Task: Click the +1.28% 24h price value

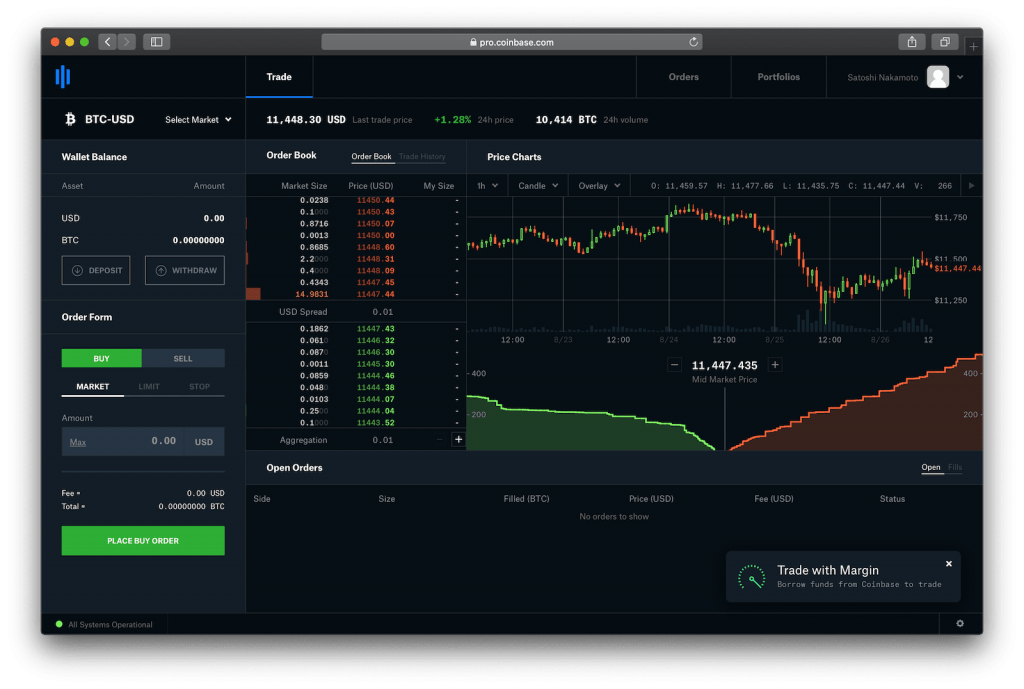Action: click(x=452, y=120)
